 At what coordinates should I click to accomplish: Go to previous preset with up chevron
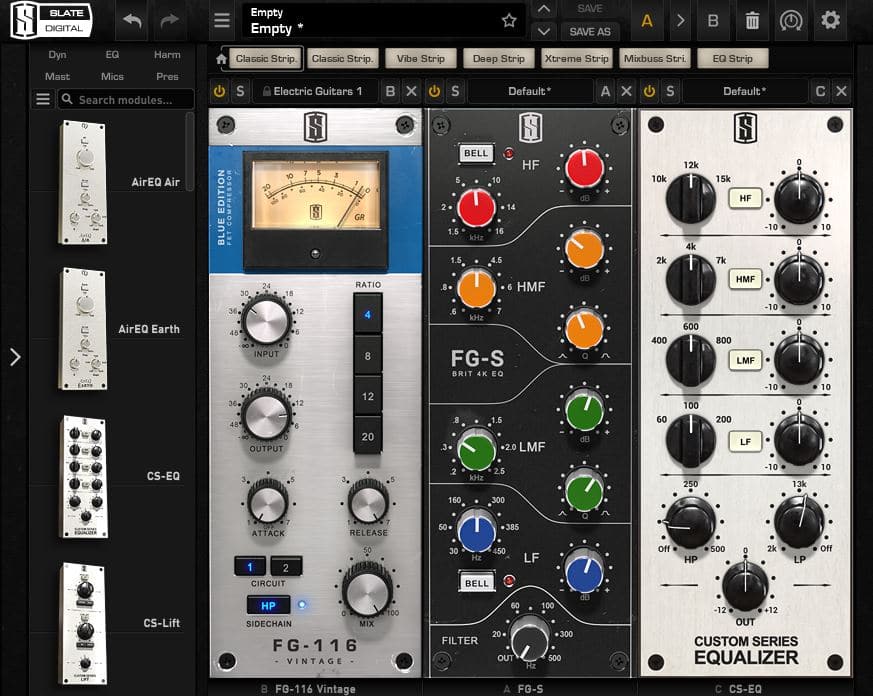pyautogui.click(x=543, y=9)
